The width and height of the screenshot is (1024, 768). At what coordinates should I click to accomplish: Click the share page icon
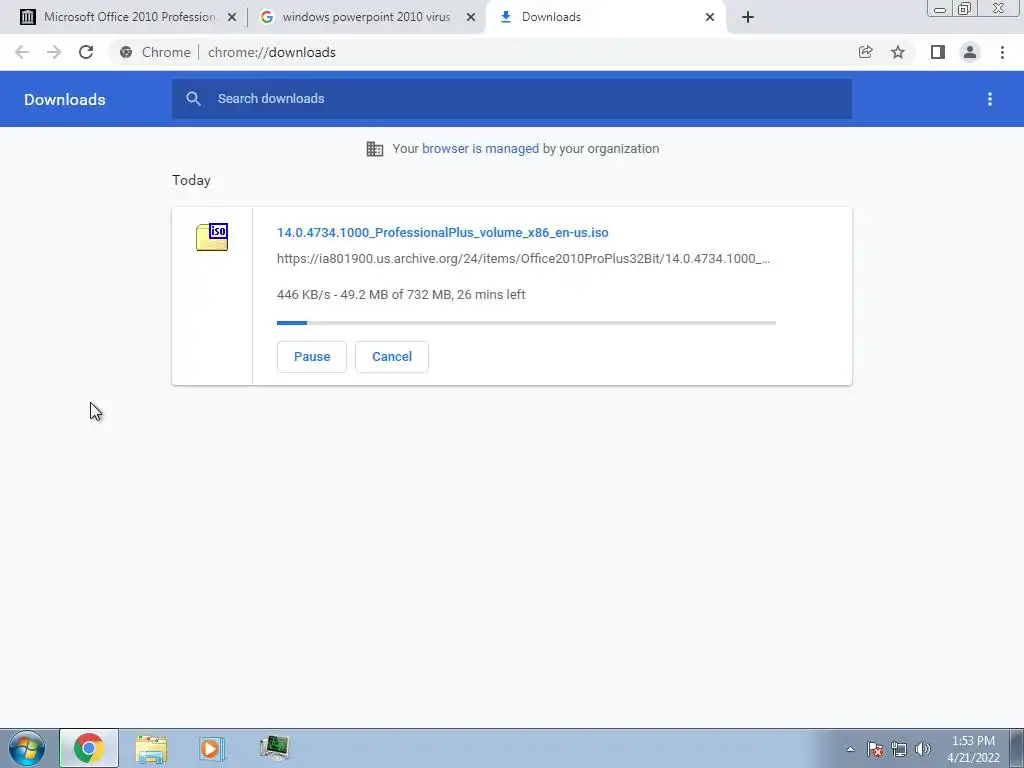coord(866,52)
